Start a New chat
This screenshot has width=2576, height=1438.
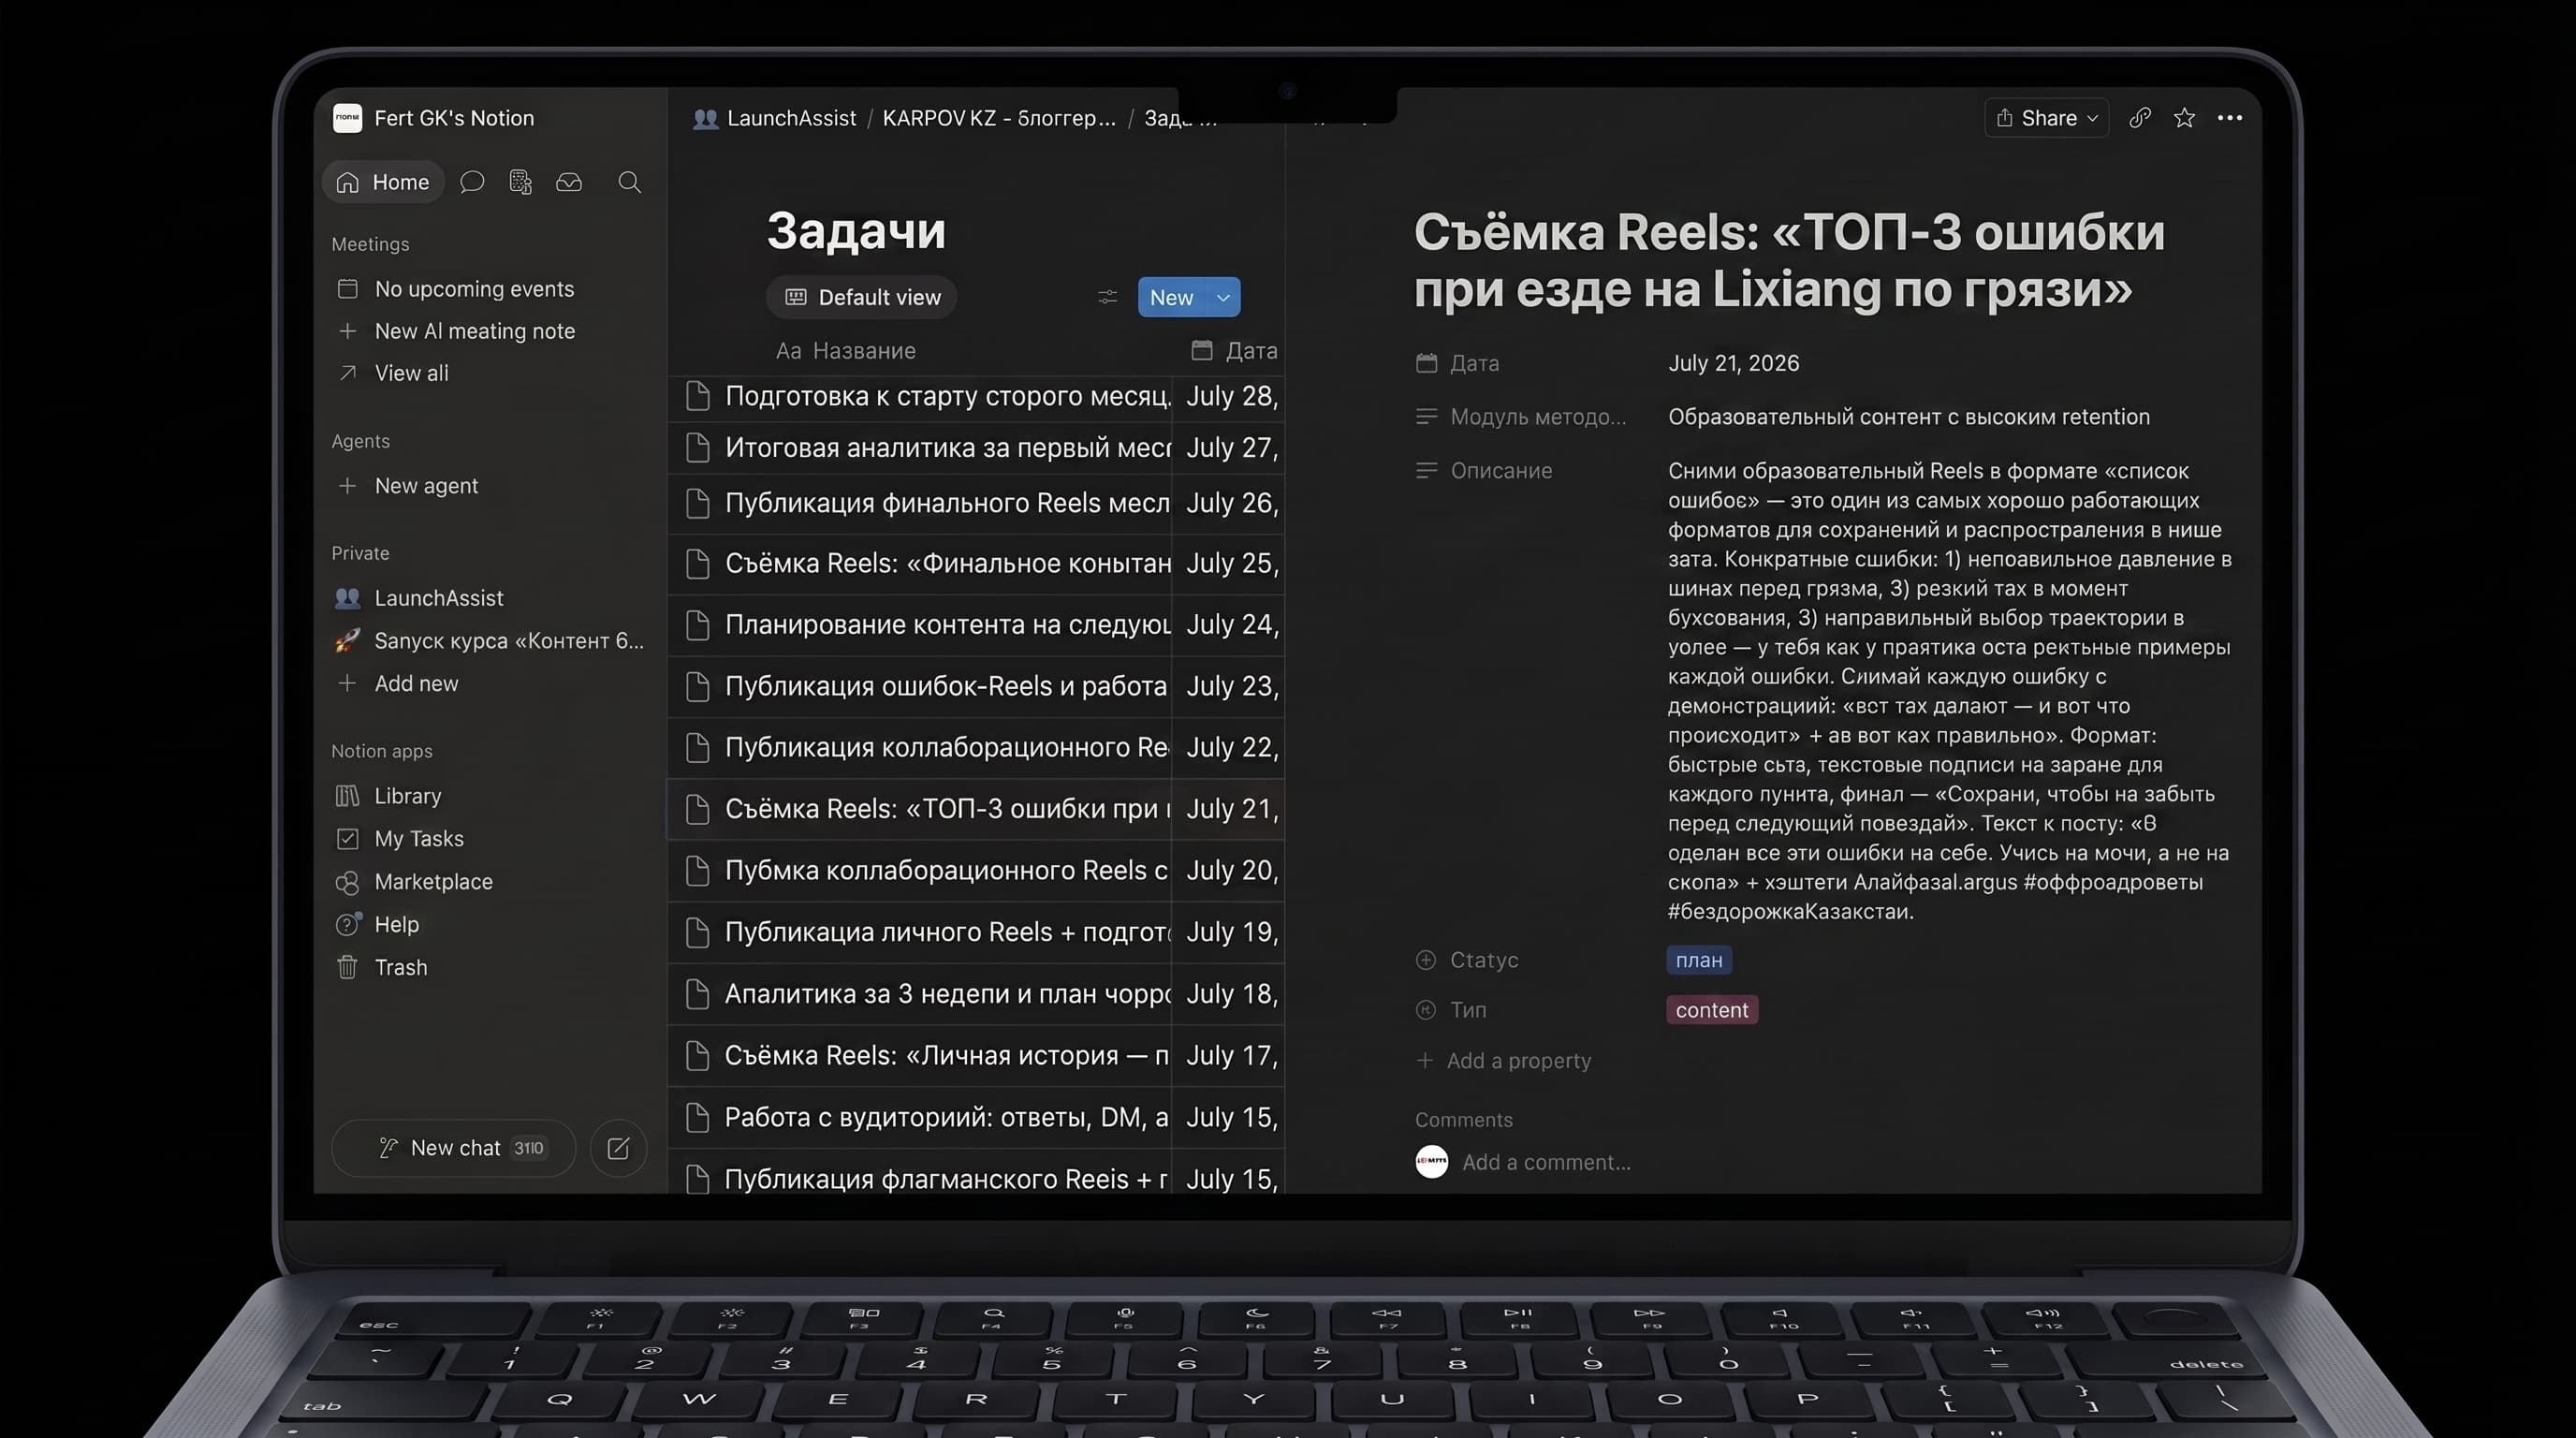point(454,1148)
